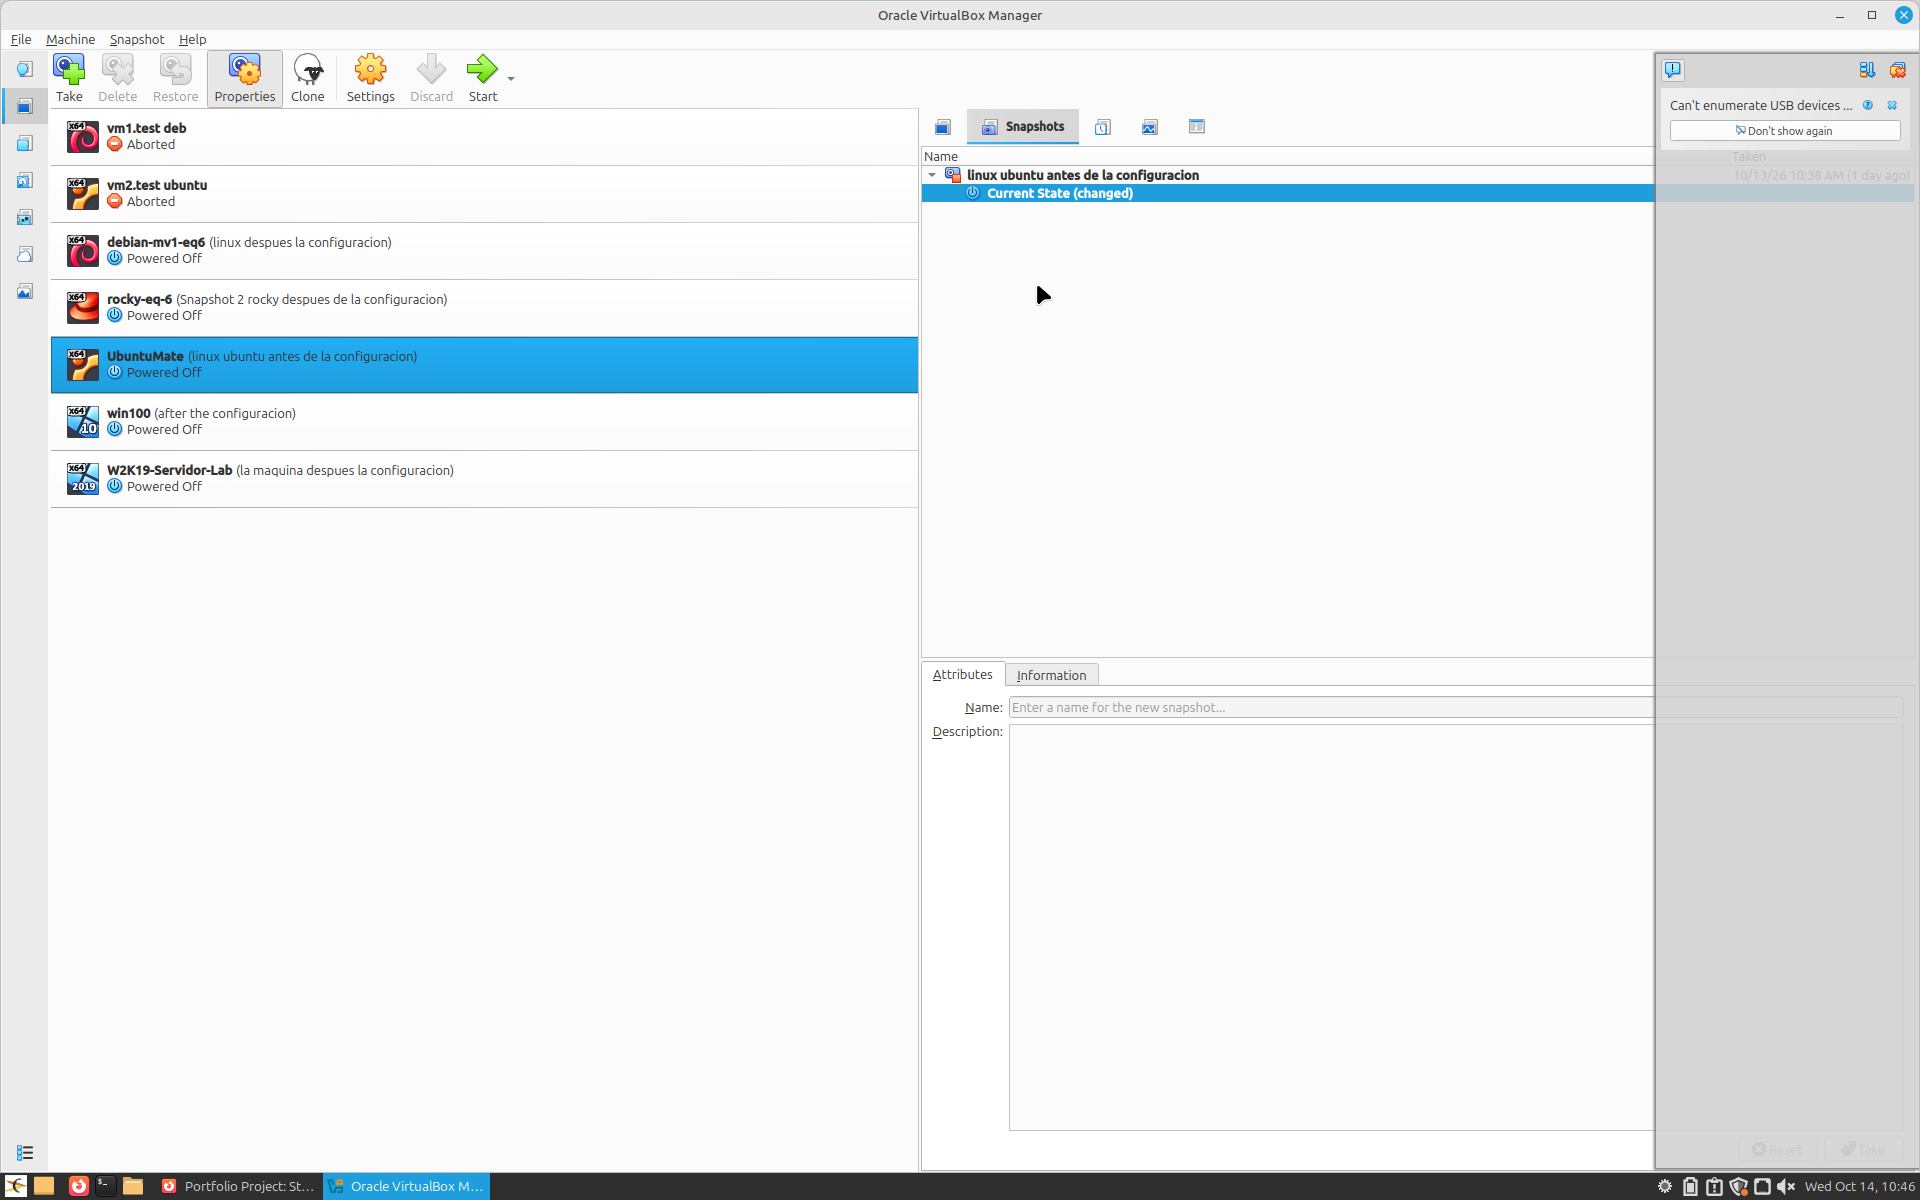This screenshot has width=1920, height=1200.
Task: Toggle the notification center exclamation icon
Action: click(1673, 70)
